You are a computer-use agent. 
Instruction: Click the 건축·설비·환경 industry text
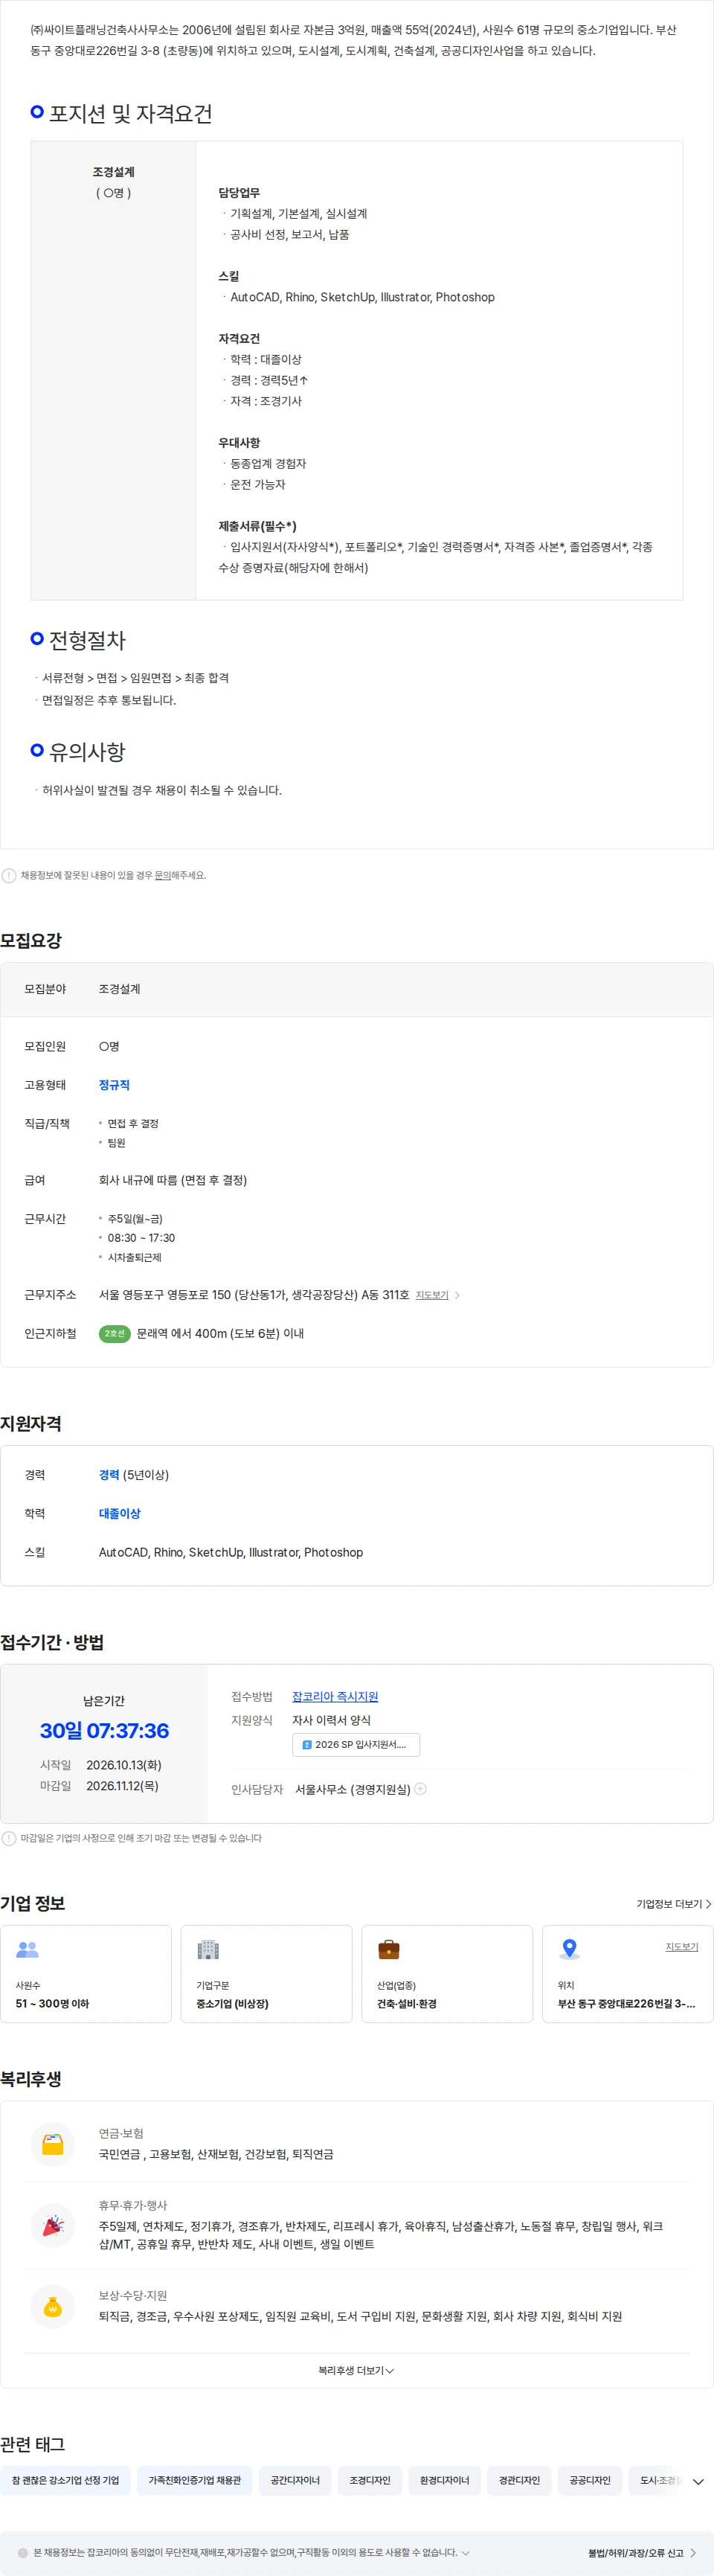click(406, 2004)
